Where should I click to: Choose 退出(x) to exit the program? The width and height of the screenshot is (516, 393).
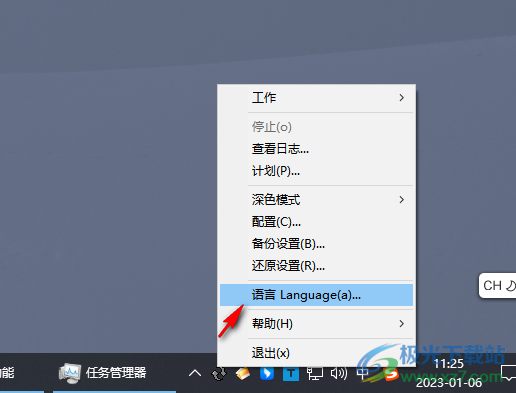pyautogui.click(x=316, y=353)
